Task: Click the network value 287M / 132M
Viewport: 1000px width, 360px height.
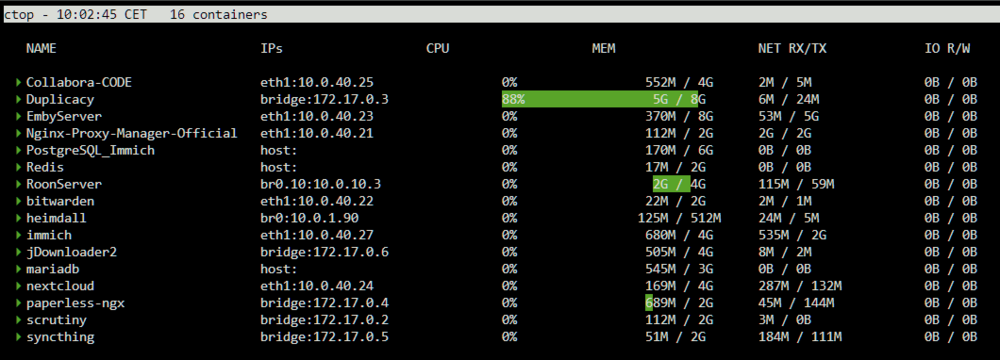Action: (800, 286)
